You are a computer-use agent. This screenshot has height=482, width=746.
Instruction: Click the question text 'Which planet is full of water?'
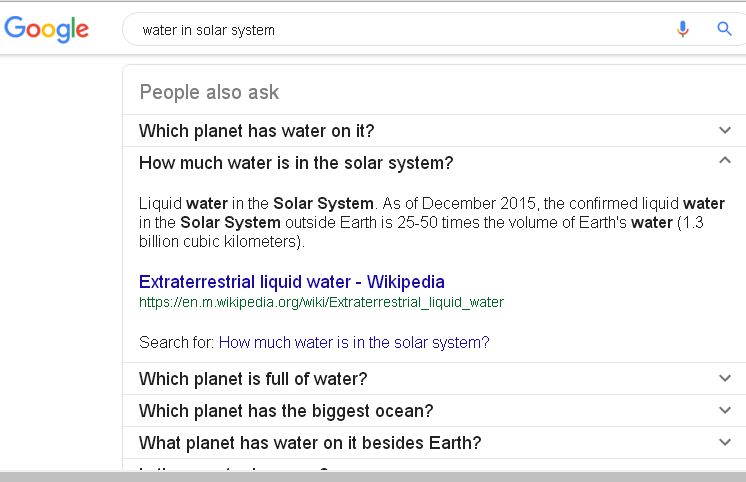click(253, 379)
